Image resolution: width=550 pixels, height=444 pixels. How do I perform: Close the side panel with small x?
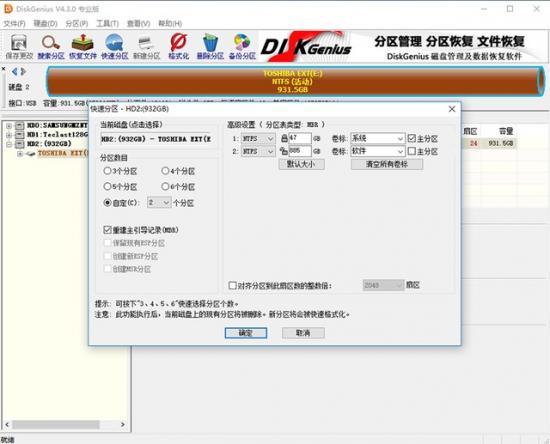3,69
